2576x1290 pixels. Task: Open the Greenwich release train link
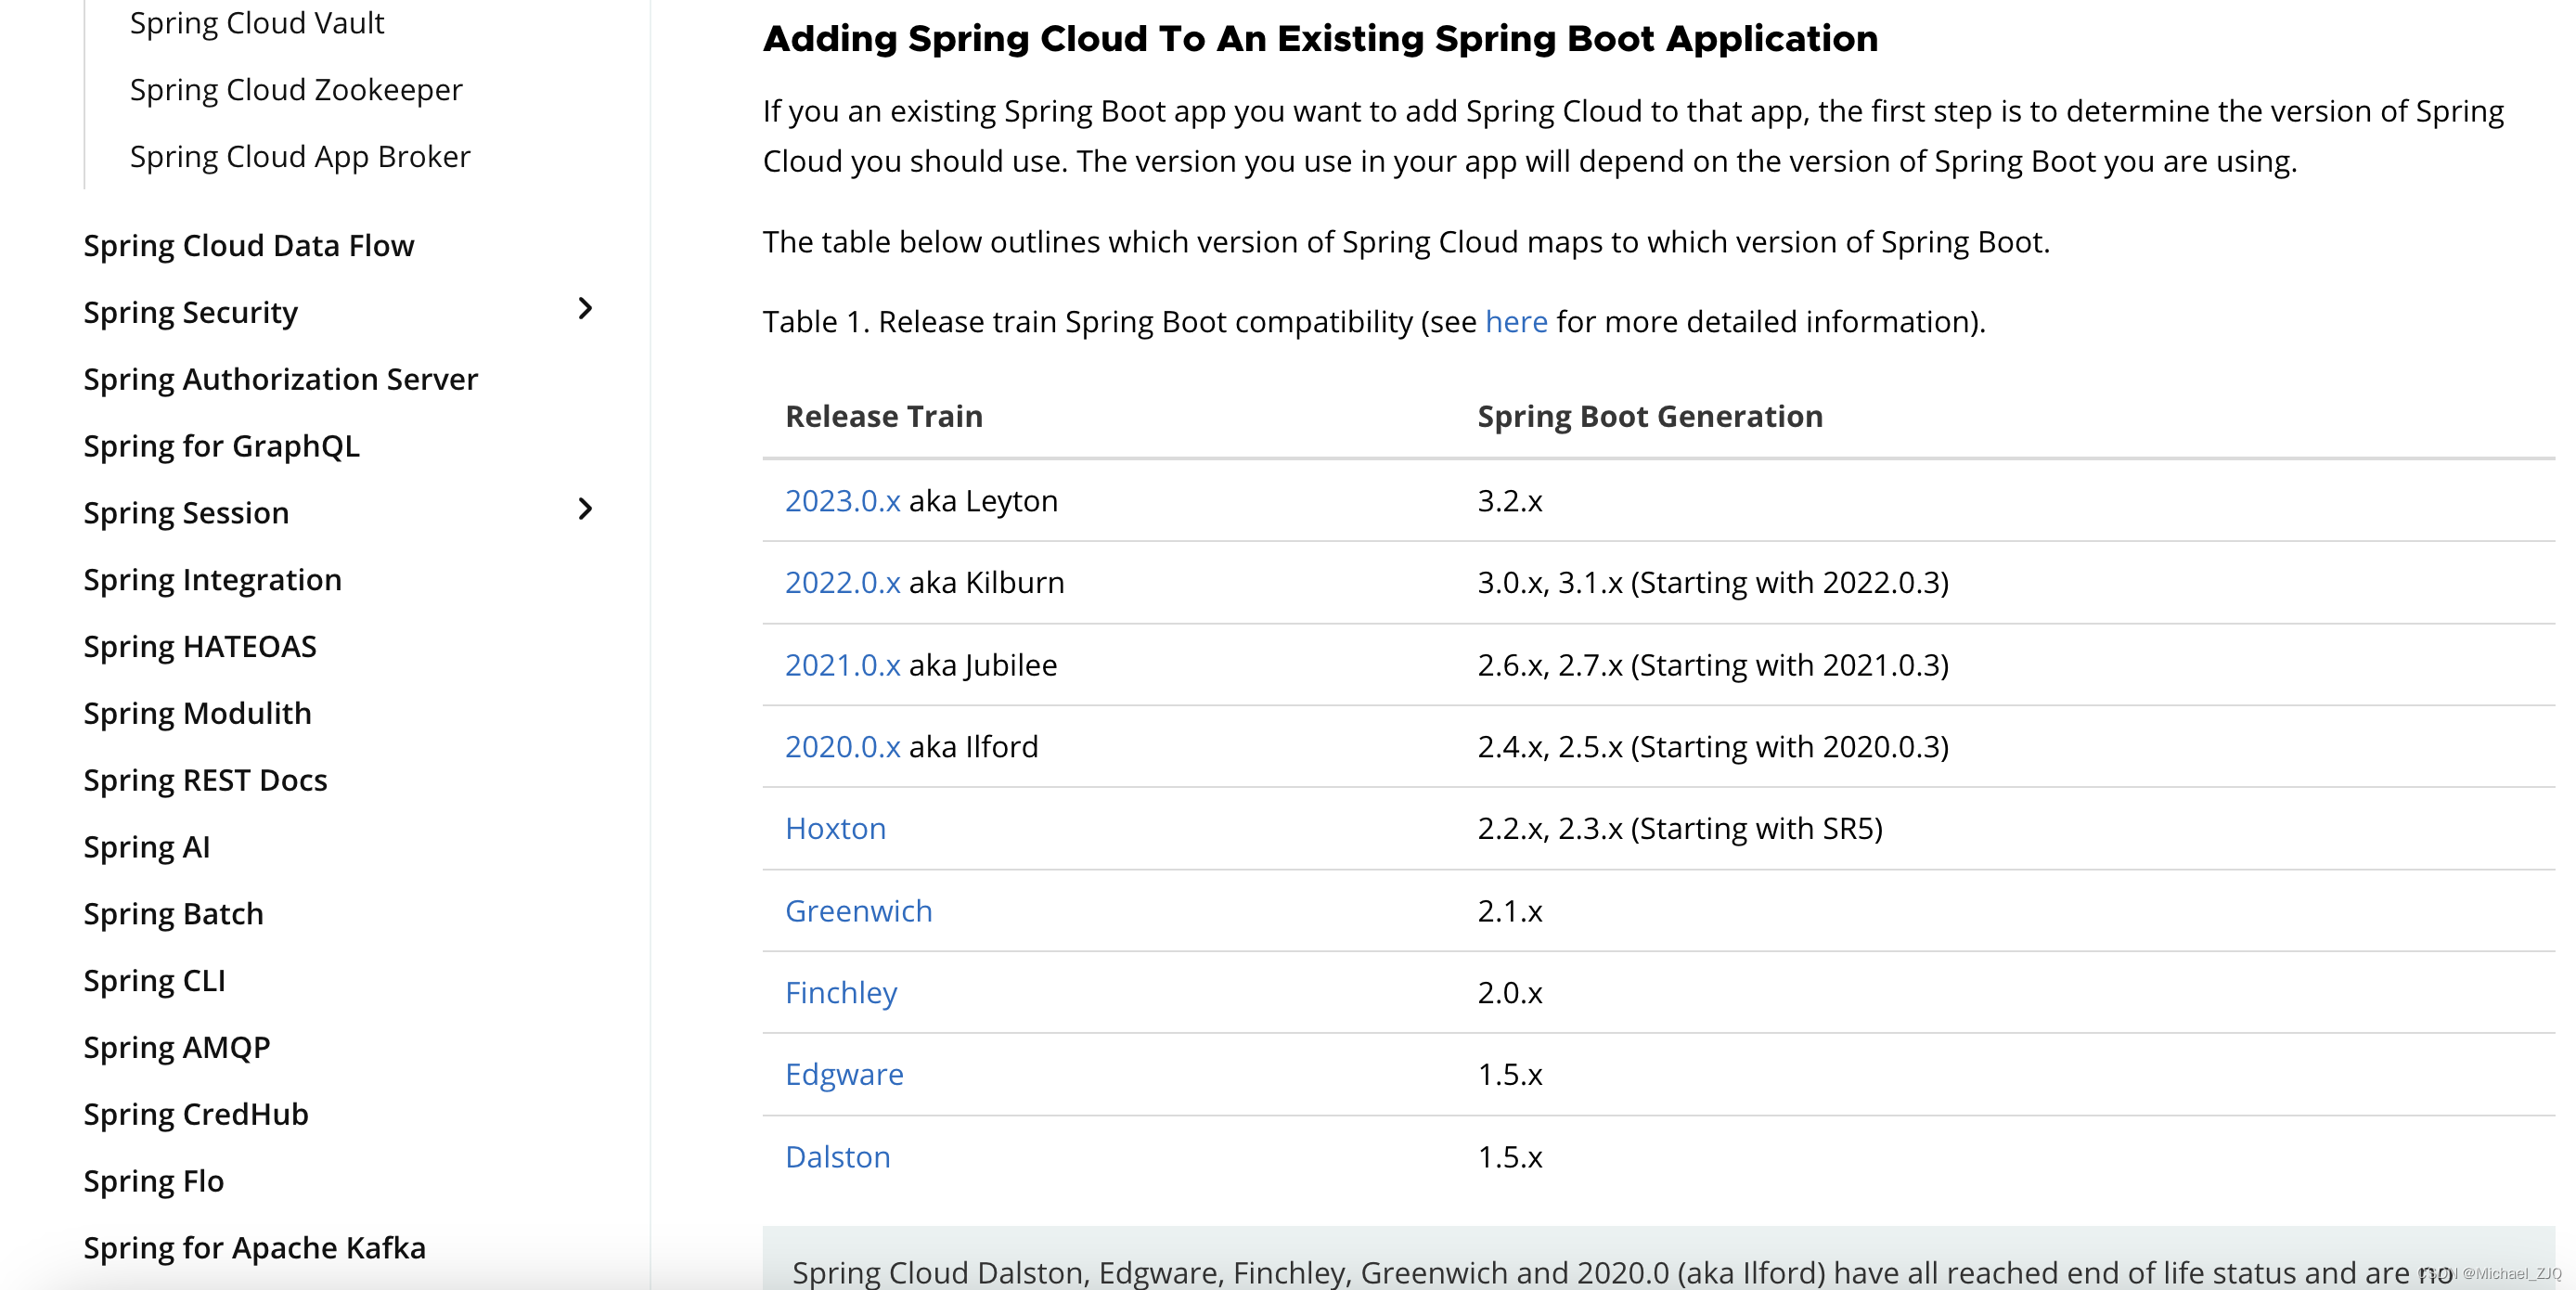[859, 911]
